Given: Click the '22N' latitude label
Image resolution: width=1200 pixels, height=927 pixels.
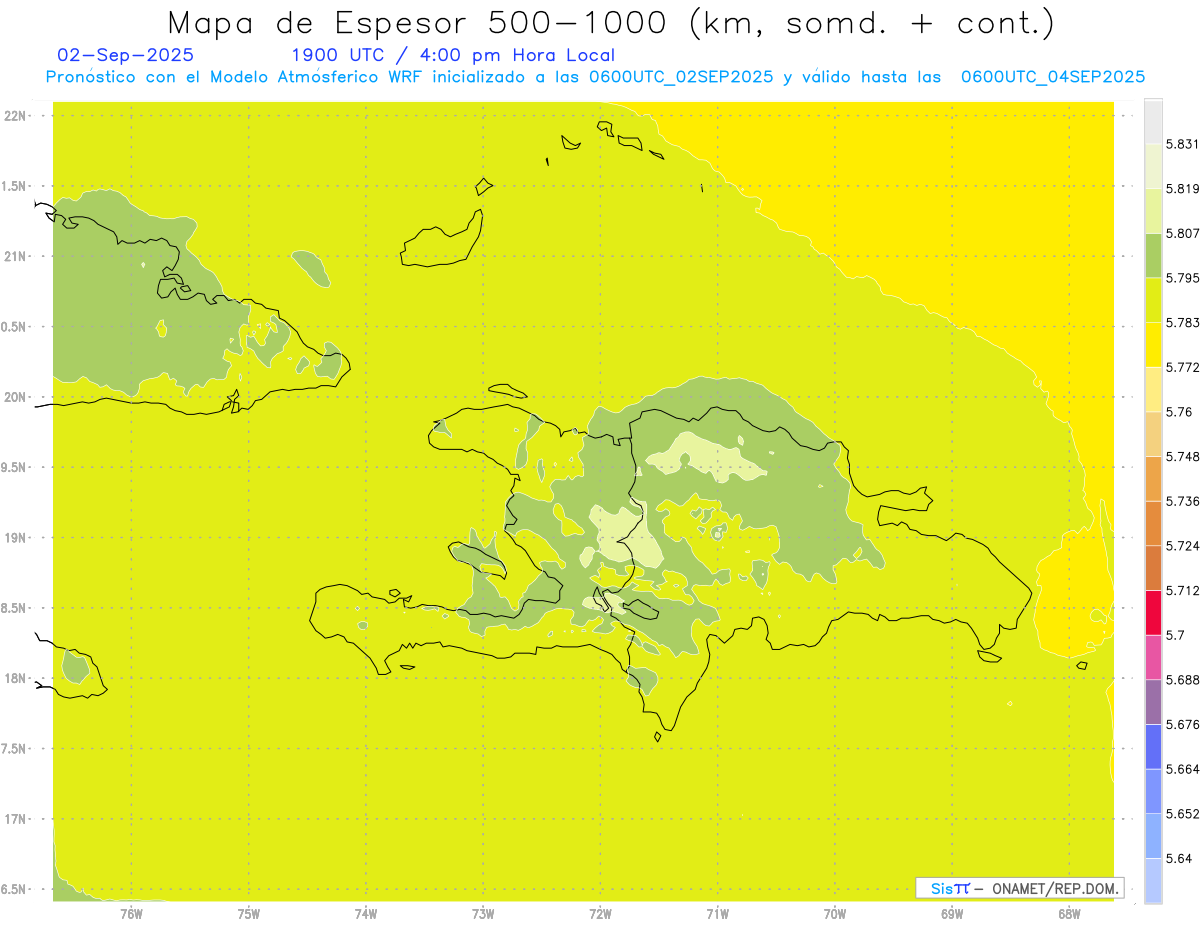Looking at the screenshot, I should (16, 116).
